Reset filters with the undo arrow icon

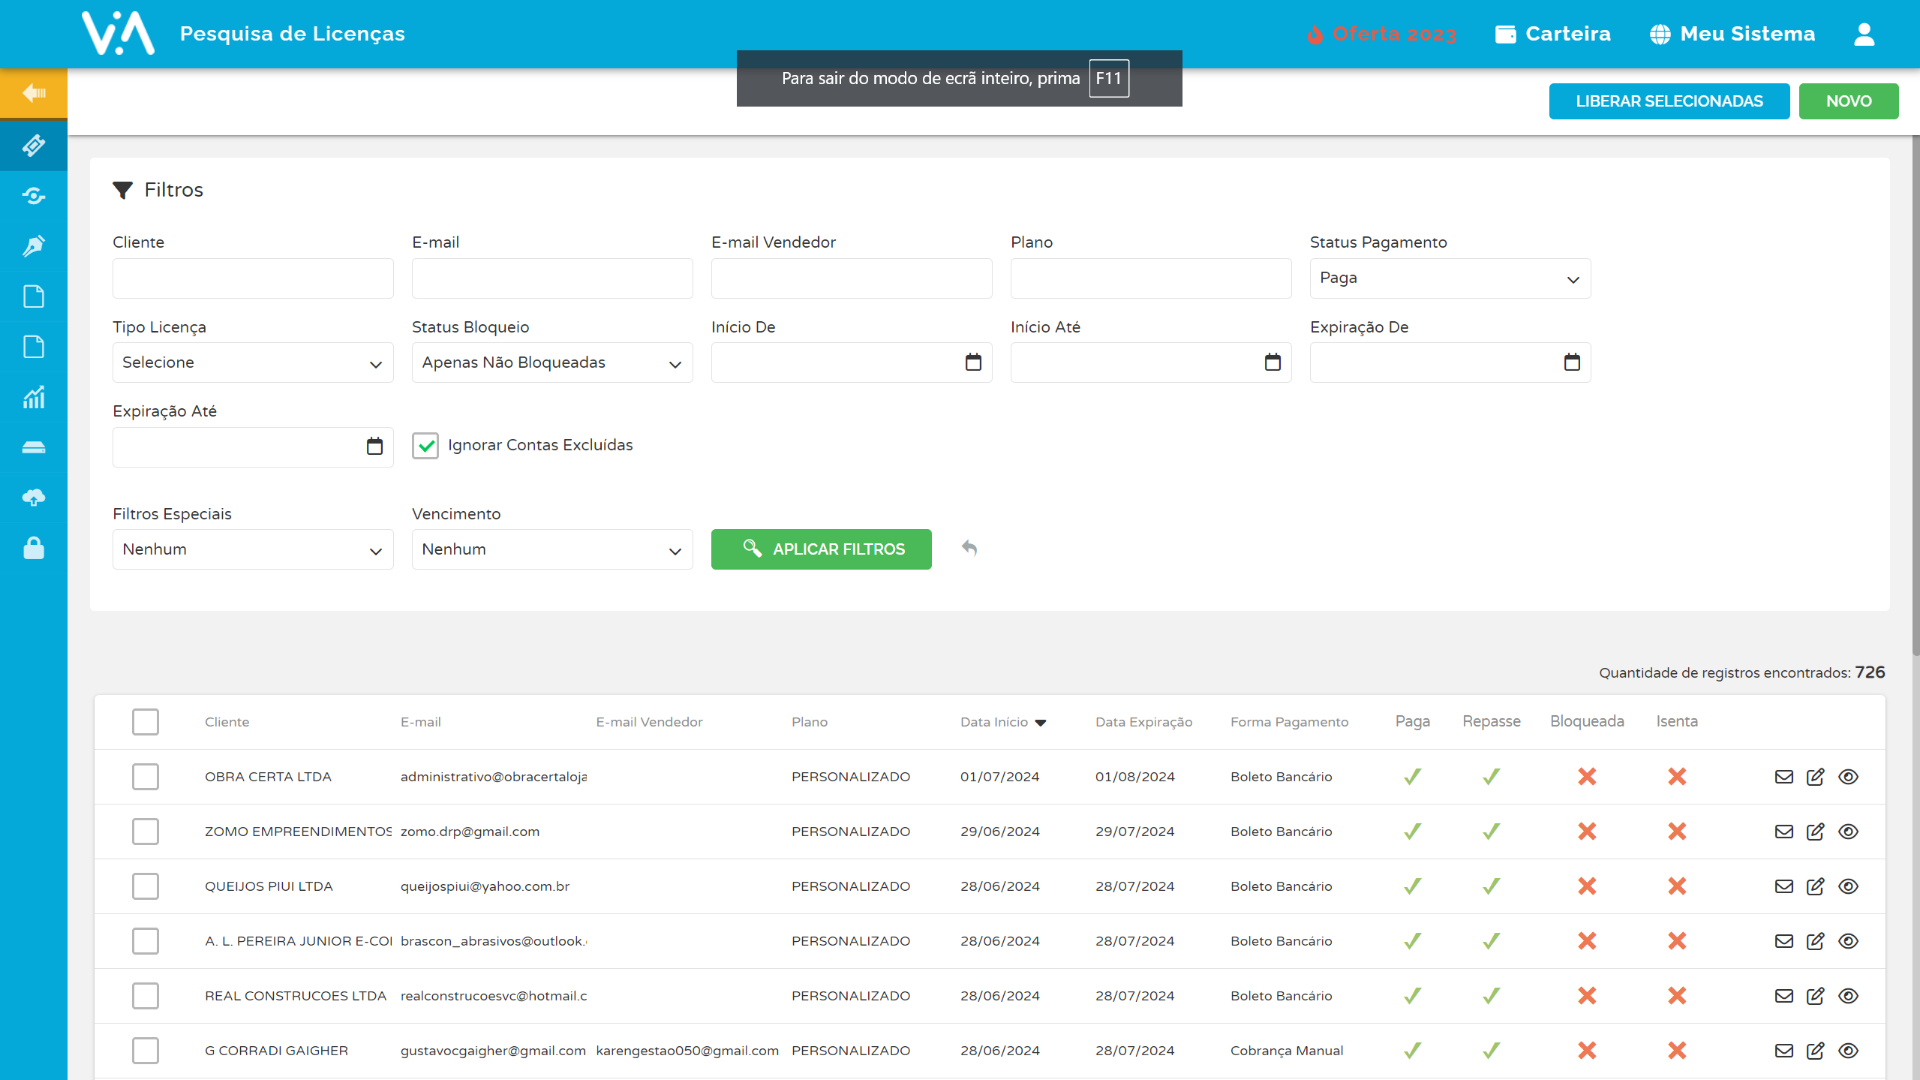point(969,548)
